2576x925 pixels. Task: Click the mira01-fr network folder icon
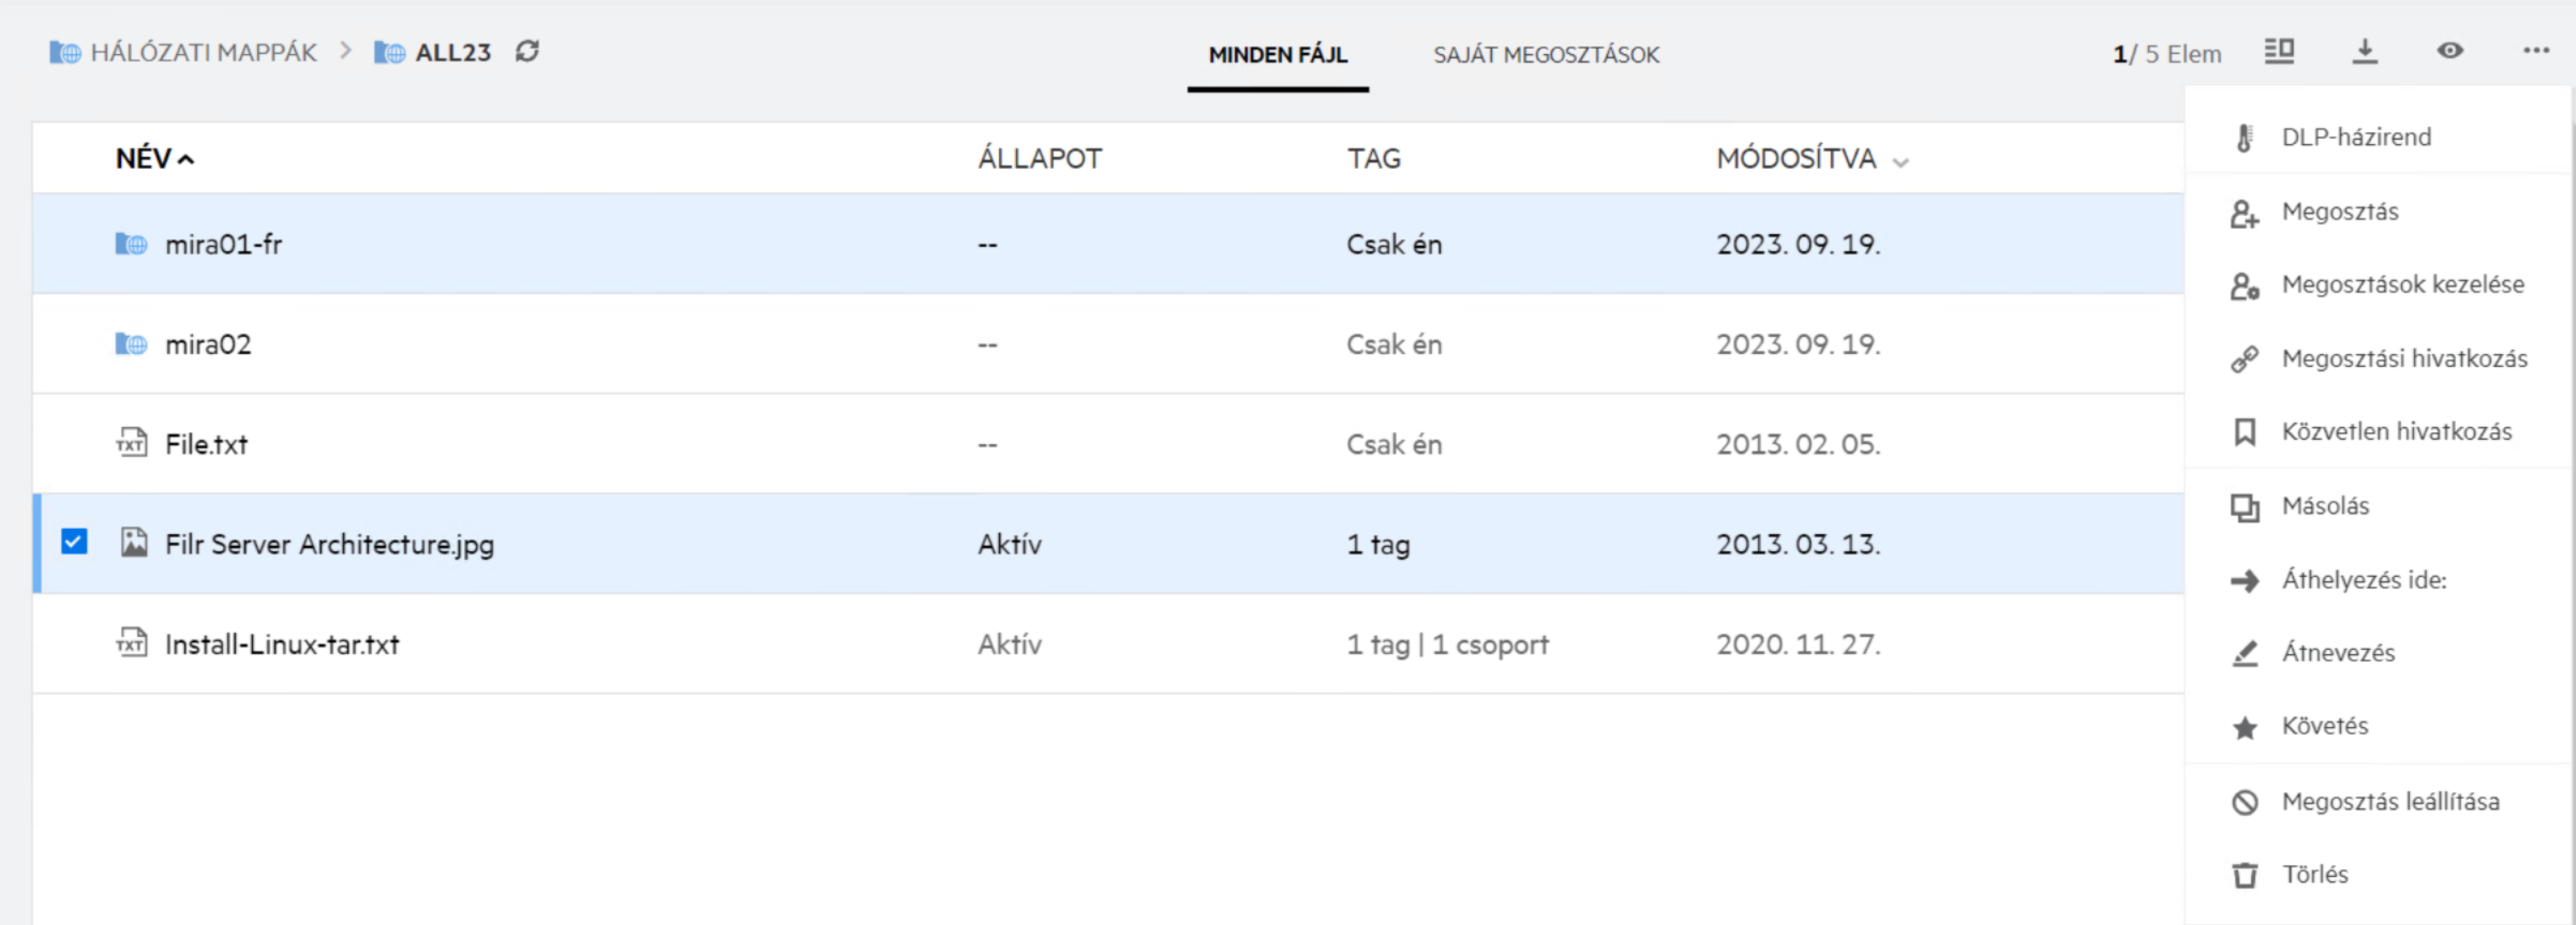point(131,244)
